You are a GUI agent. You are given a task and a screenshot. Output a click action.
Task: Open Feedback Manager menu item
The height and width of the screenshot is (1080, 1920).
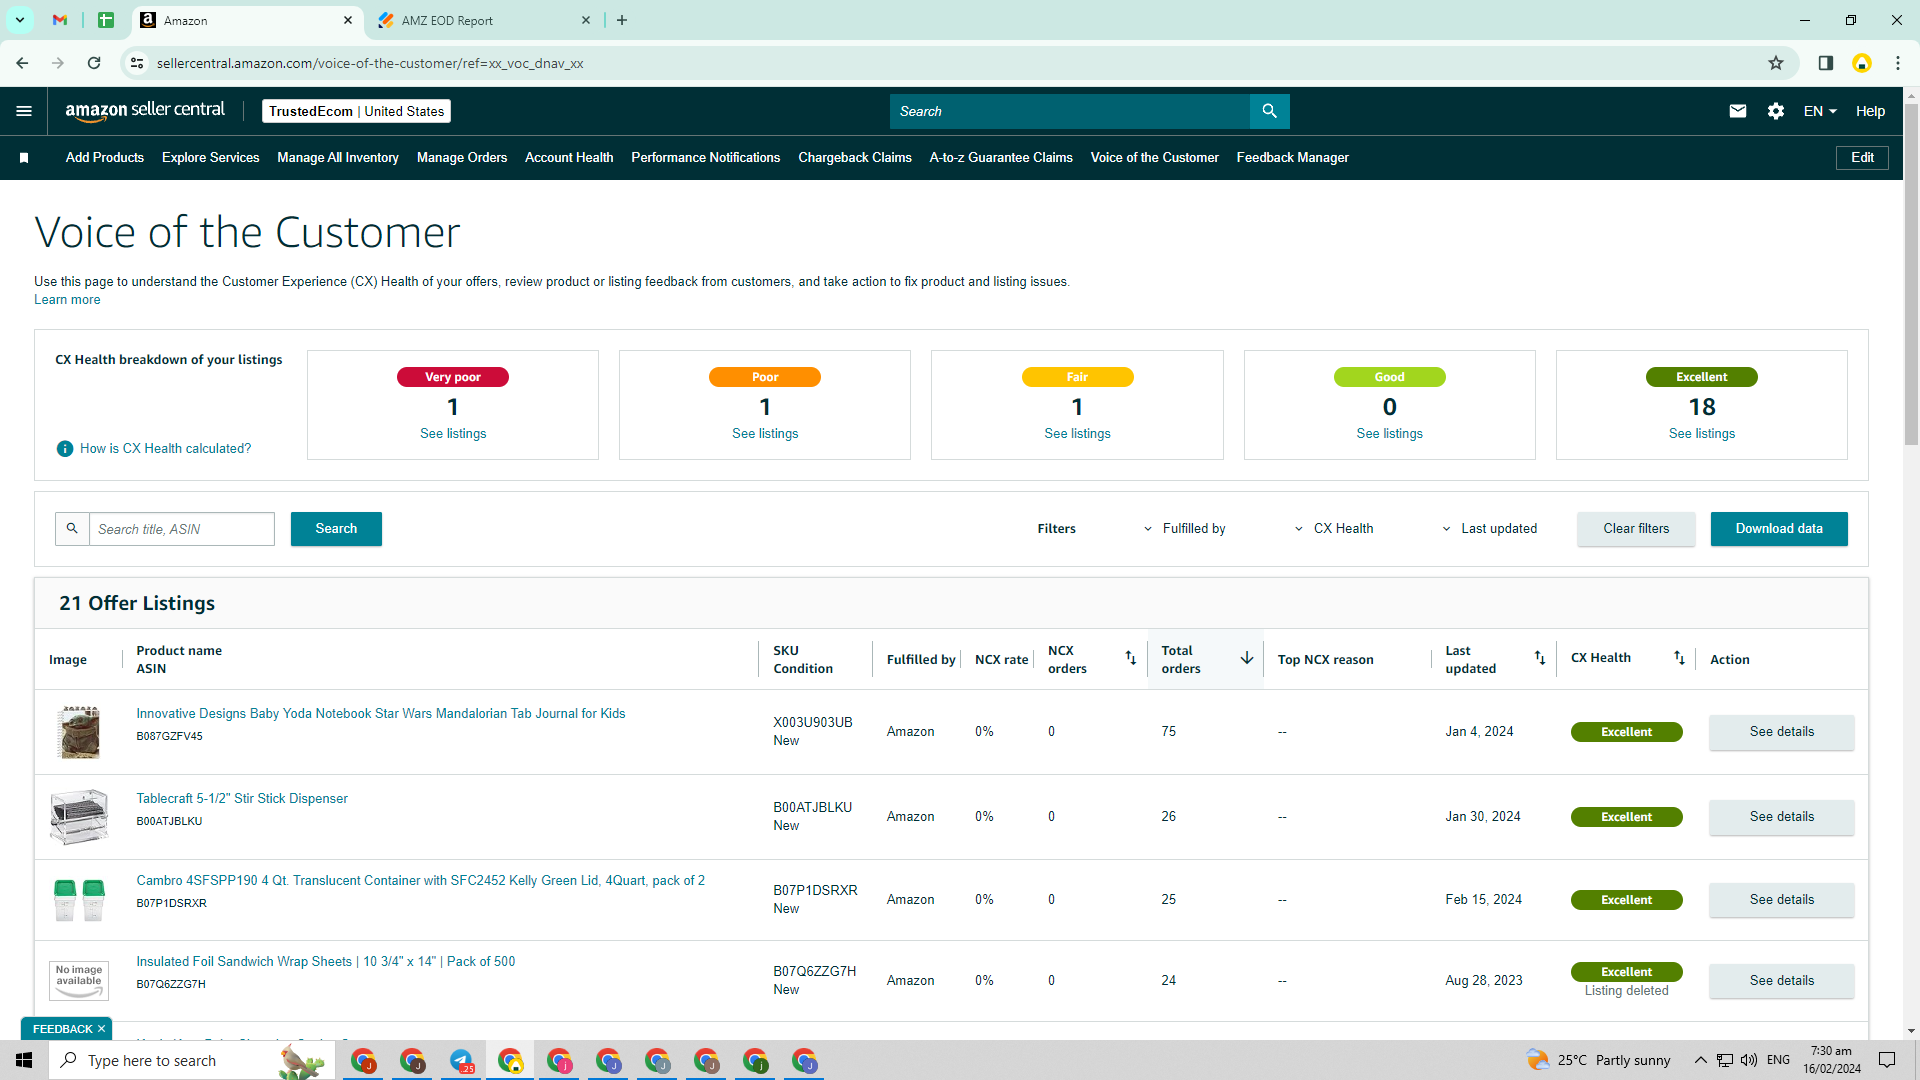[x=1292, y=158]
